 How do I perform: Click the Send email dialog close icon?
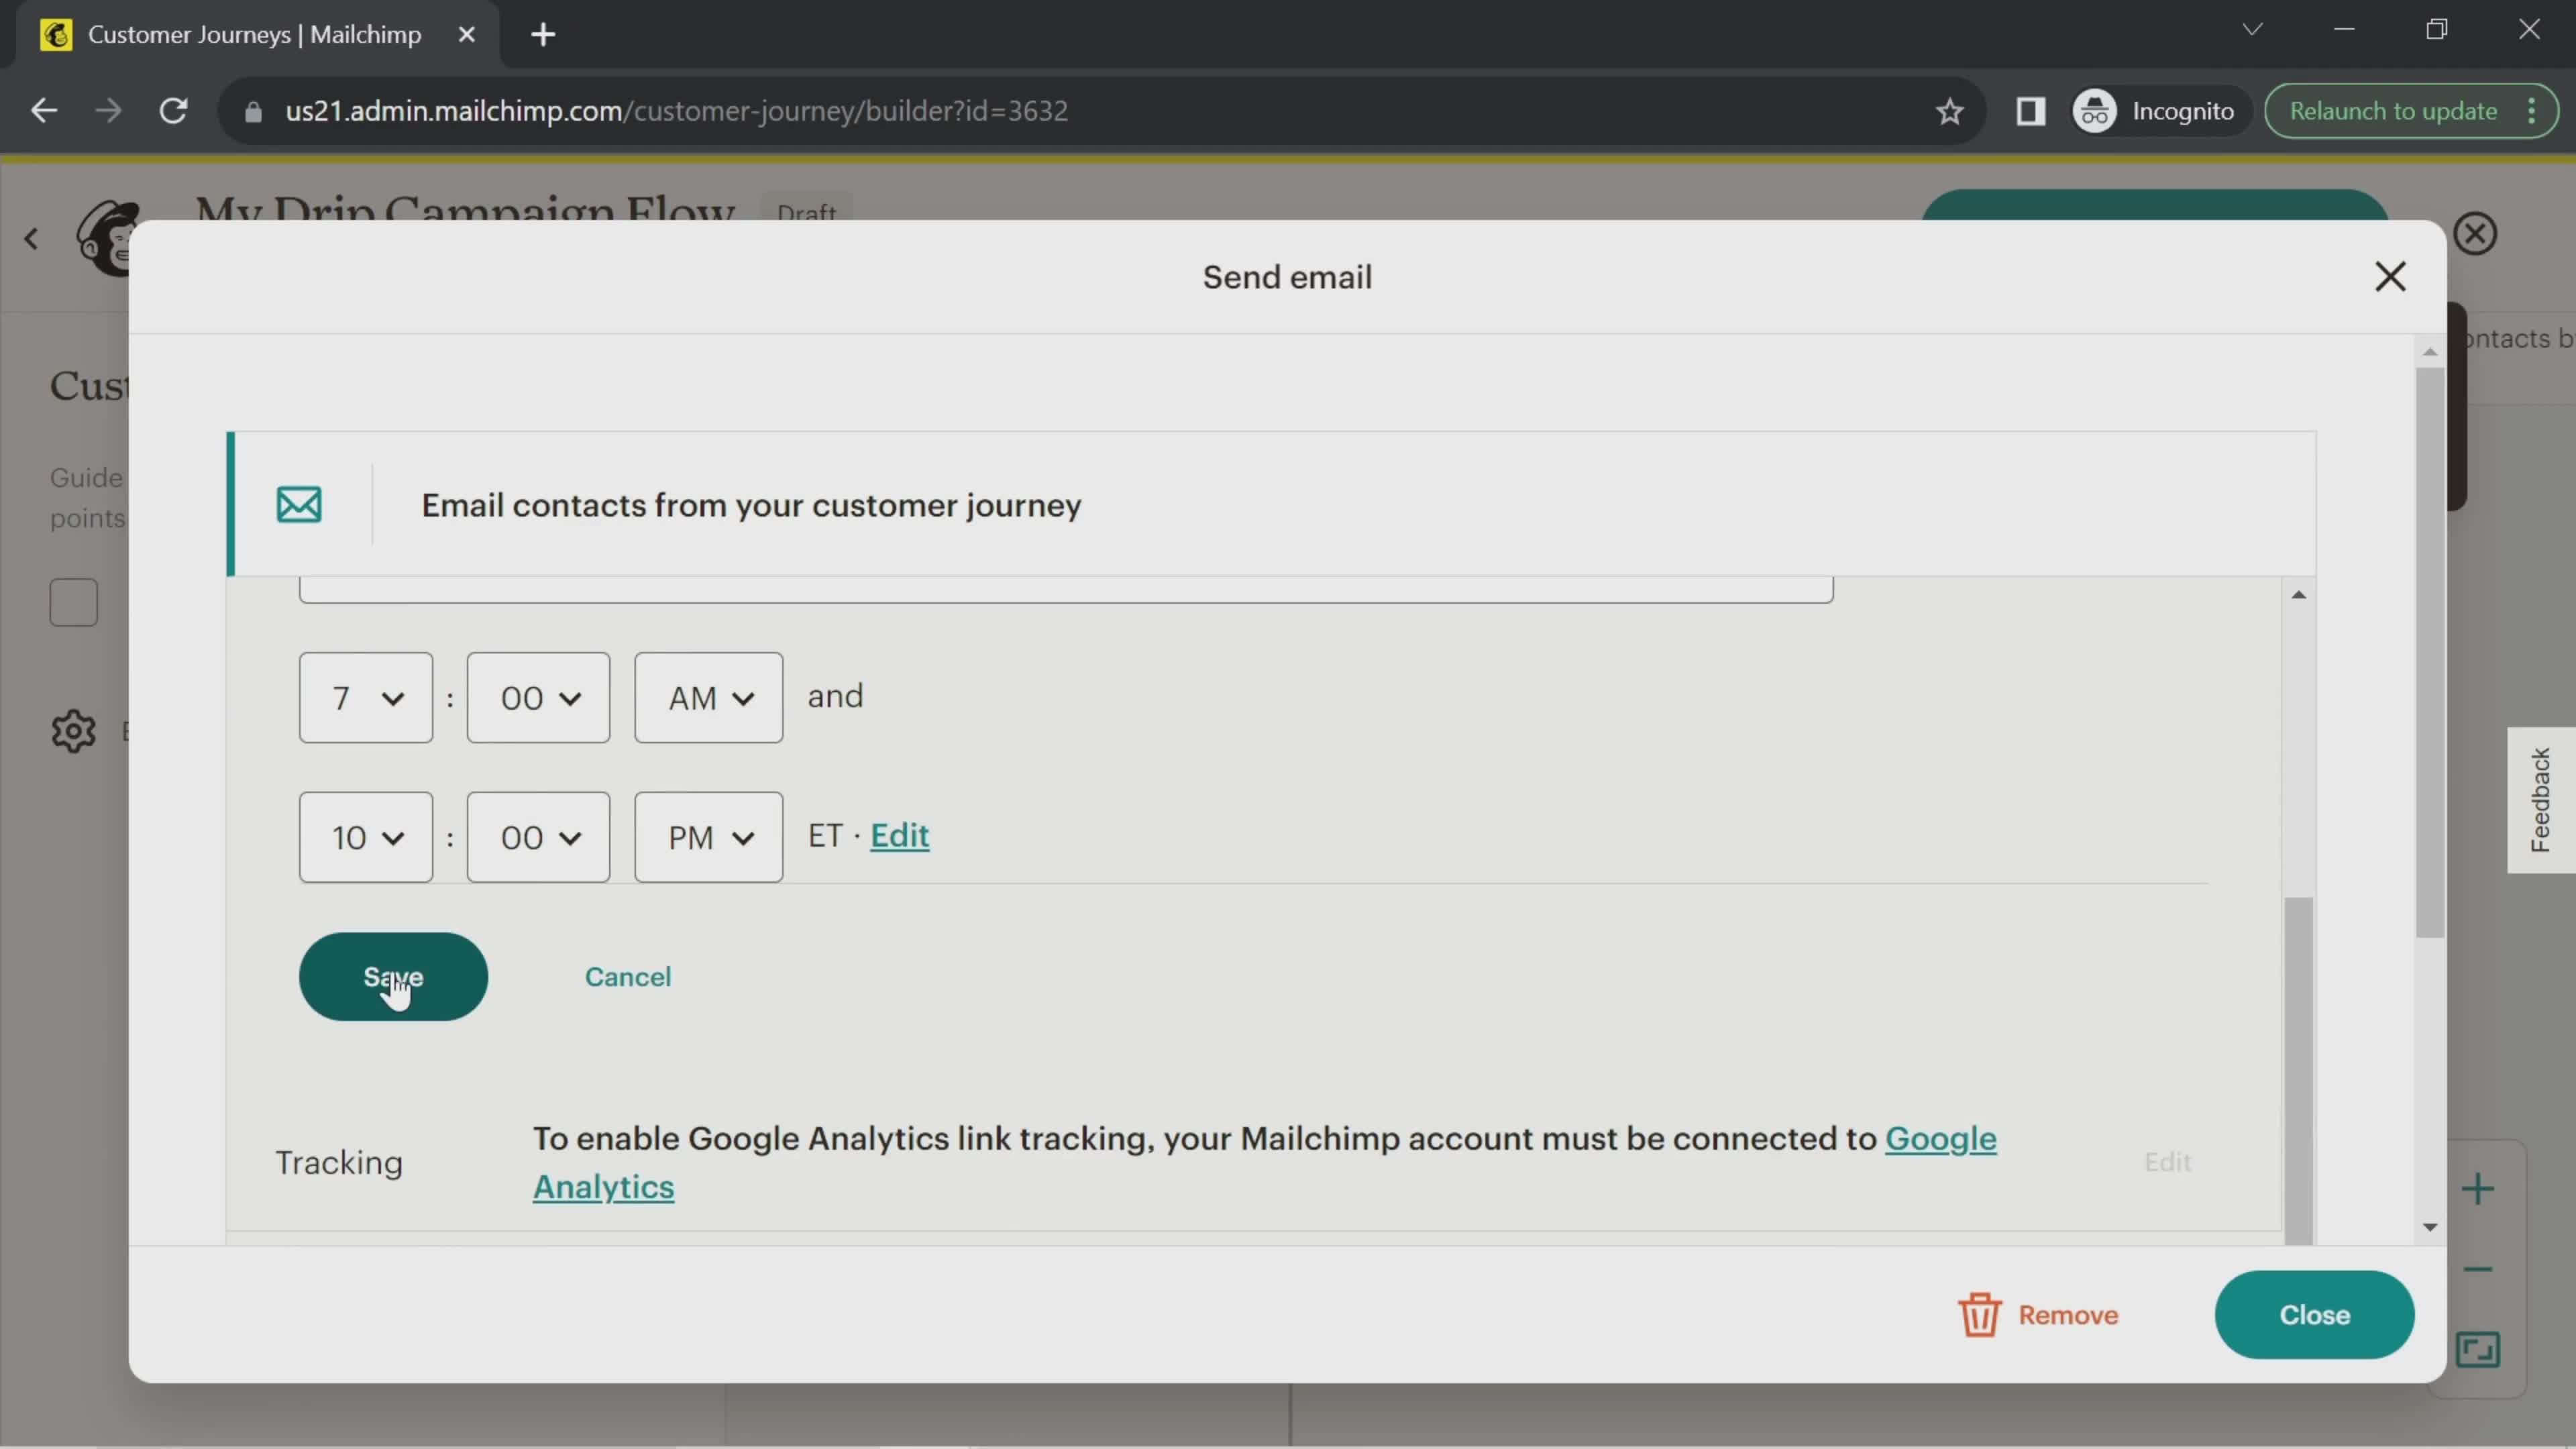[2390, 276]
